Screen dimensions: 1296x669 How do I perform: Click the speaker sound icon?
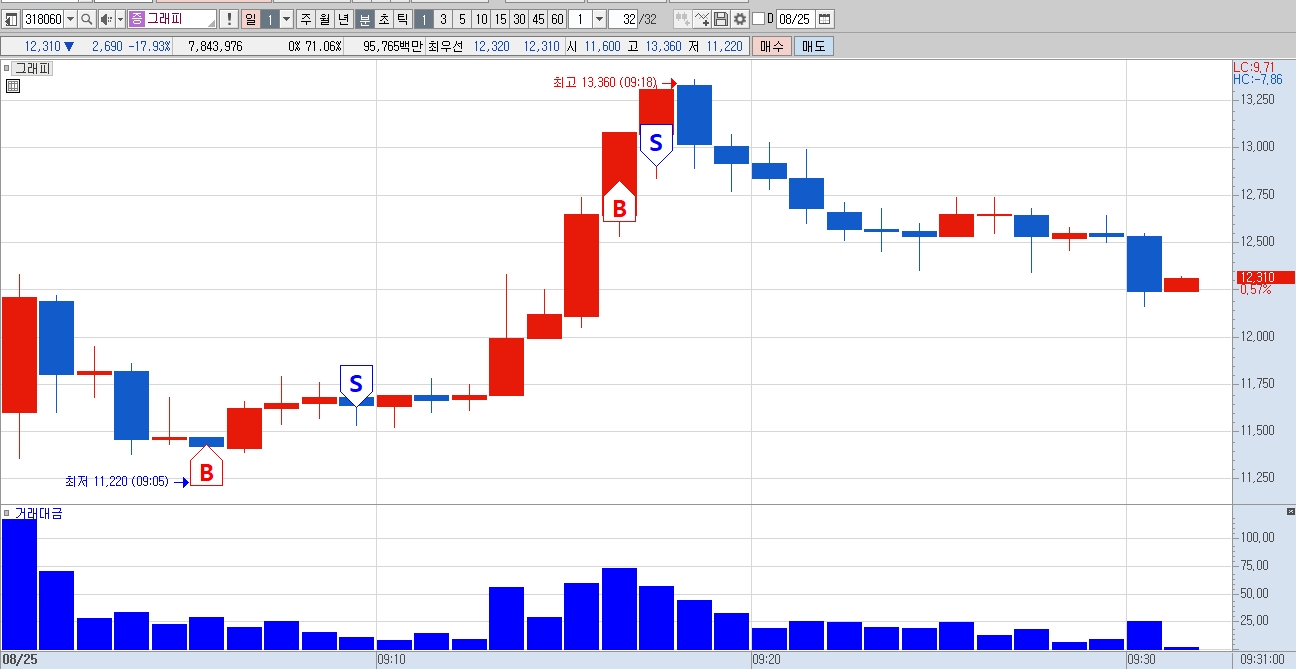[106, 19]
